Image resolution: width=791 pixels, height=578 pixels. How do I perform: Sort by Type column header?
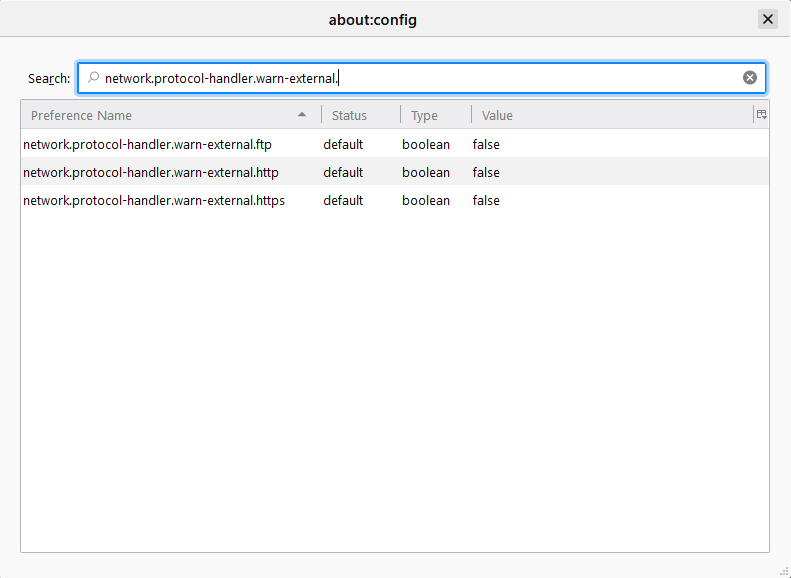(436, 115)
